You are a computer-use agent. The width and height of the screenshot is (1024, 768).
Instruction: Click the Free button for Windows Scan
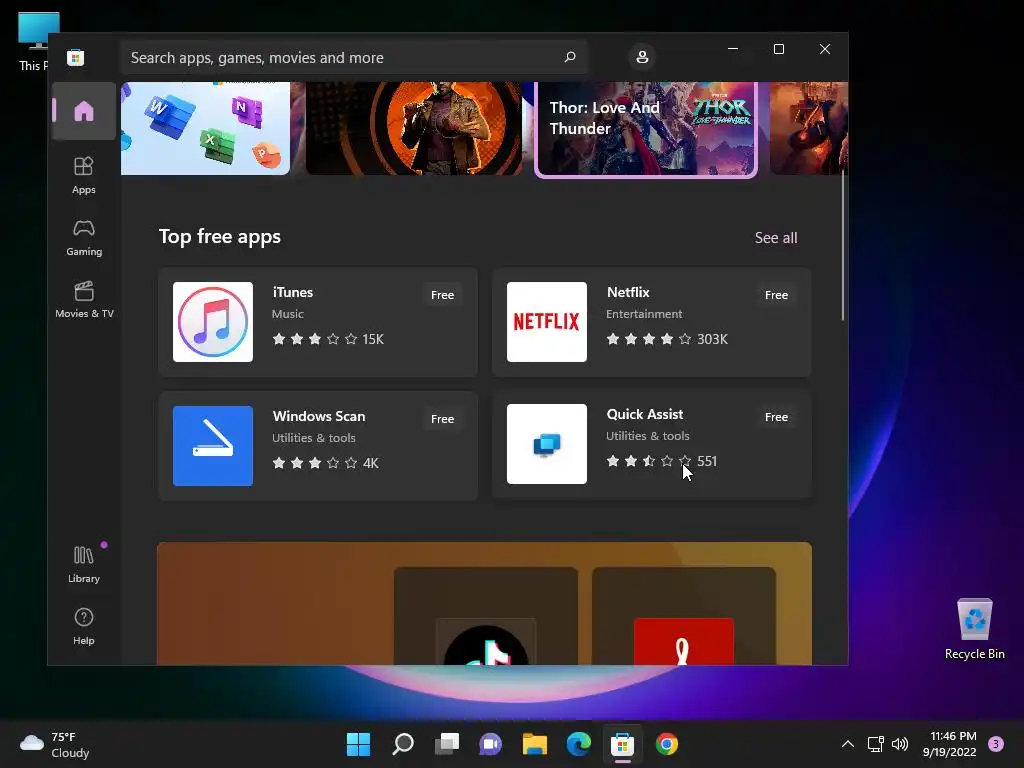442,419
